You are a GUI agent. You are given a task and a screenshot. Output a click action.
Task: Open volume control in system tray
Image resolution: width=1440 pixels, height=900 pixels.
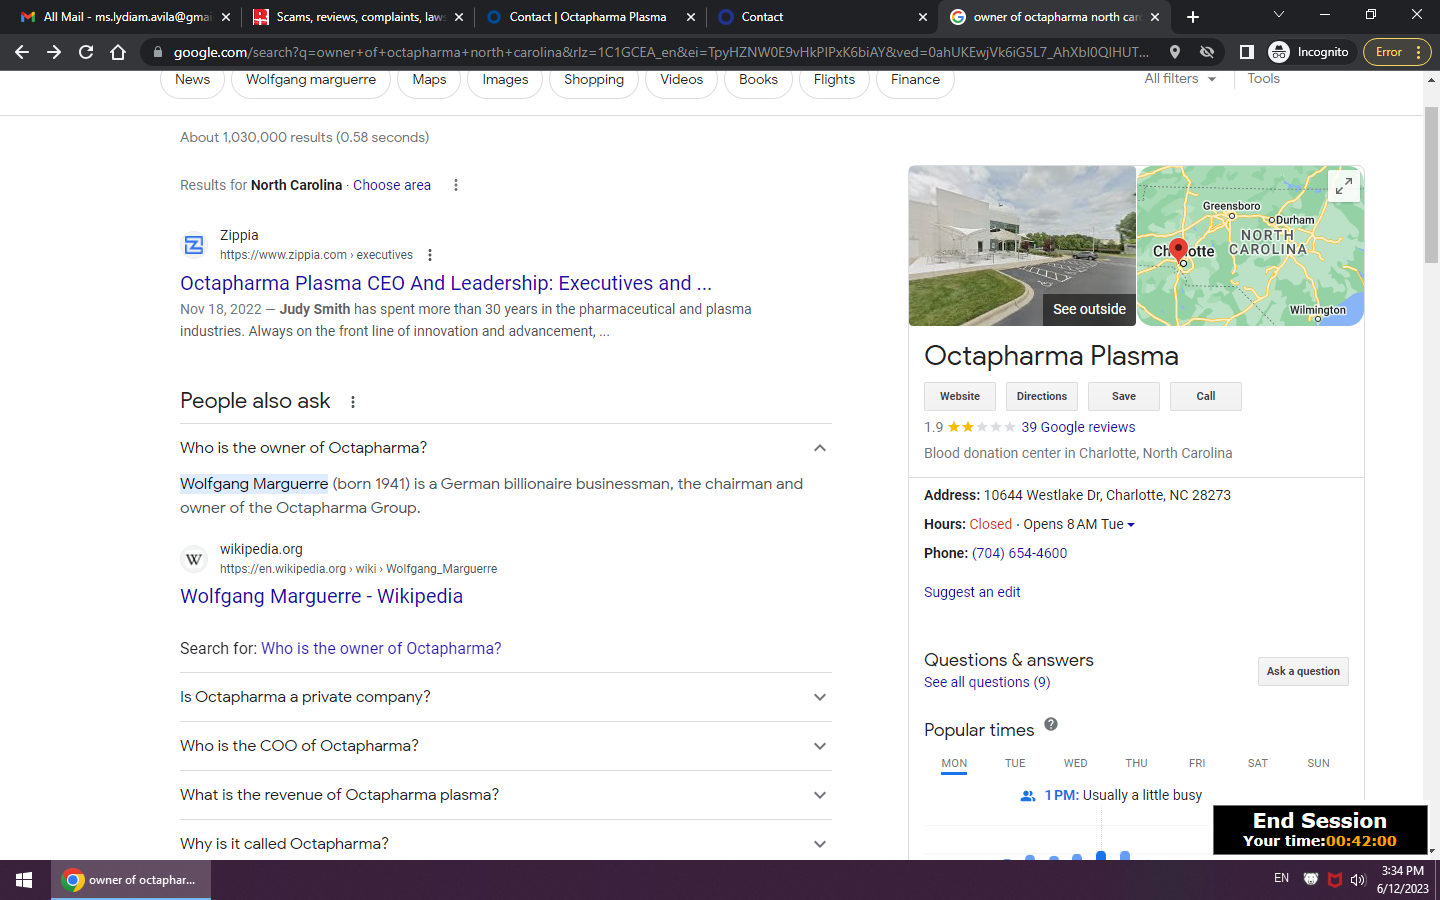(x=1358, y=880)
